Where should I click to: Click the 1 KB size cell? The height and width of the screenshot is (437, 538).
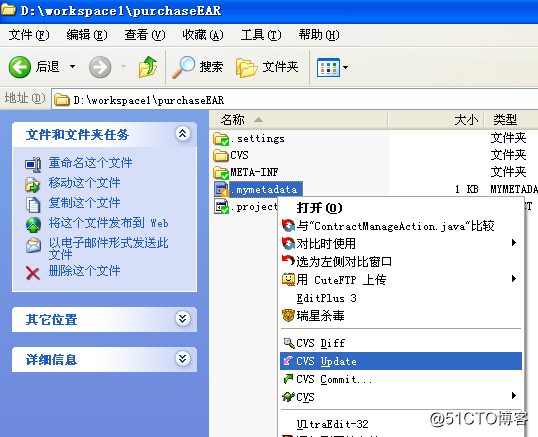467,189
